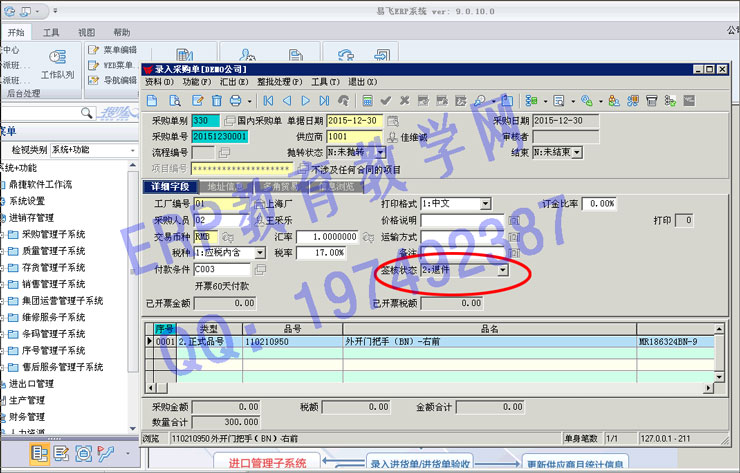The width and height of the screenshot is (740, 473).
Task: Click the 供应商 field containing 1001
Action: tap(355, 137)
